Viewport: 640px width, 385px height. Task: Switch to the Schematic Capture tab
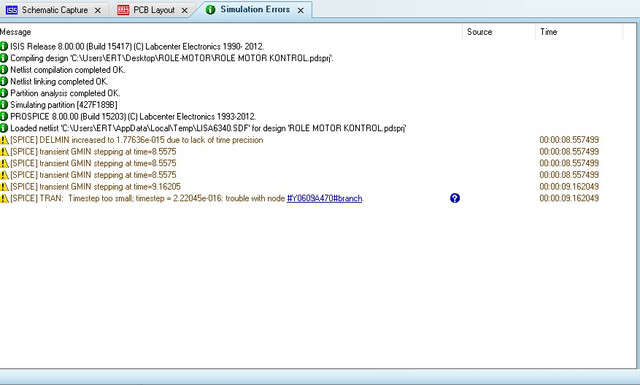pyautogui.click(x=54, y=10)
